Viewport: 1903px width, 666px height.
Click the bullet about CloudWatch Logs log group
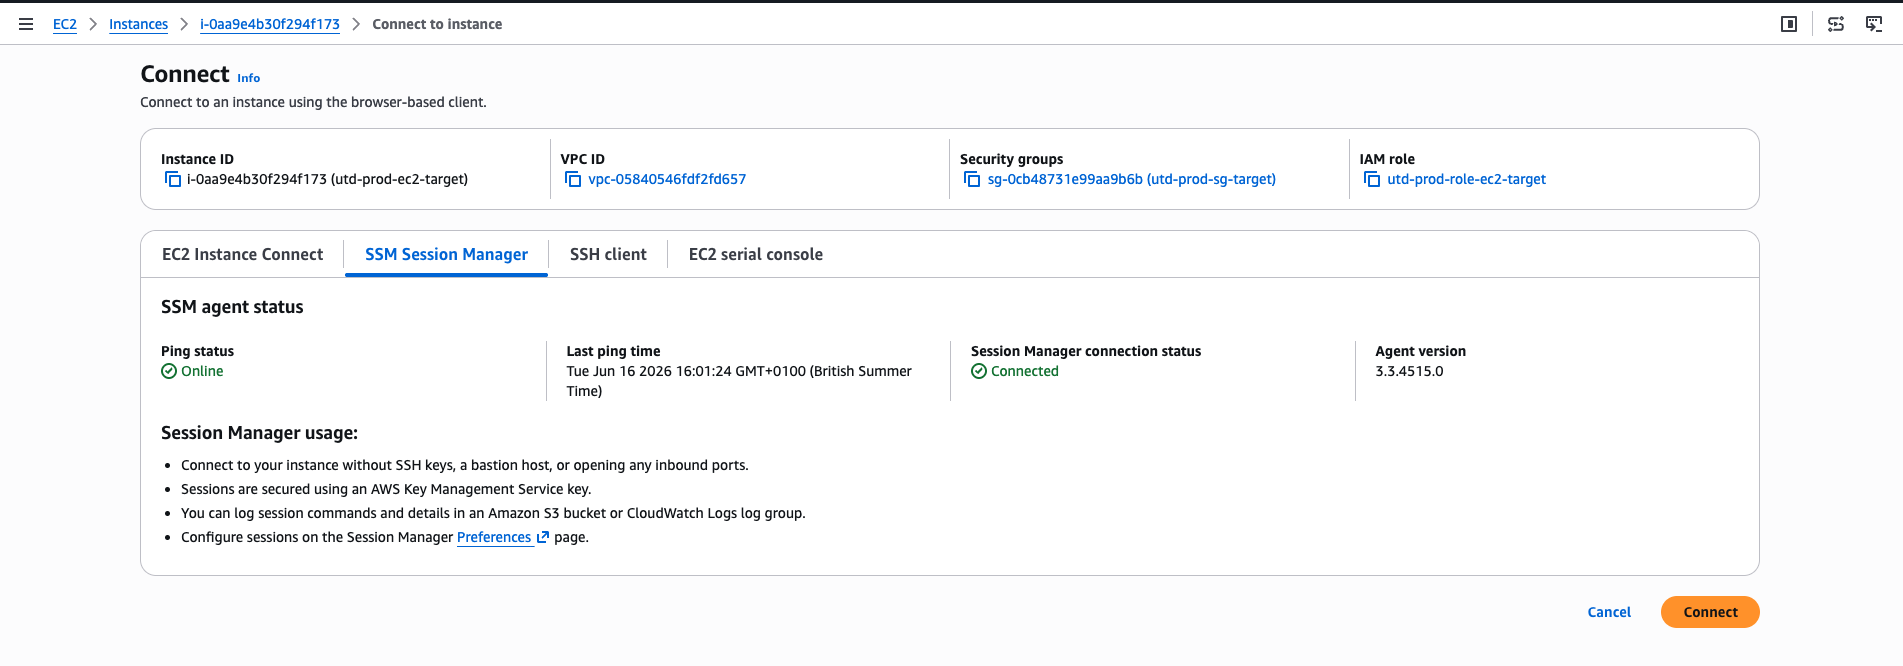coord(493,513)
